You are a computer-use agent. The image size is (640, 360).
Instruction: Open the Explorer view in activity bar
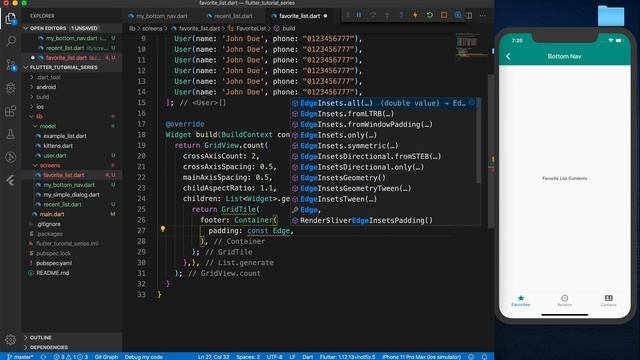11,18
